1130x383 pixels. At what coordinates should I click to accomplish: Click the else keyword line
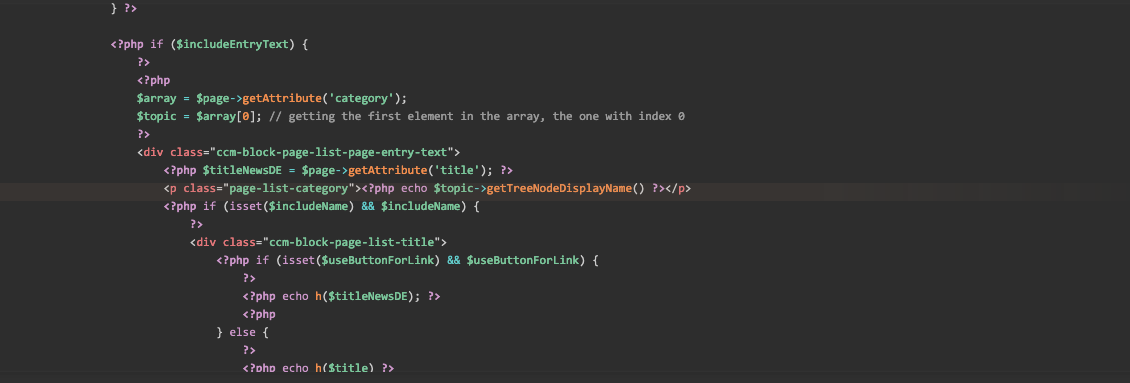(x=242, y=333)
